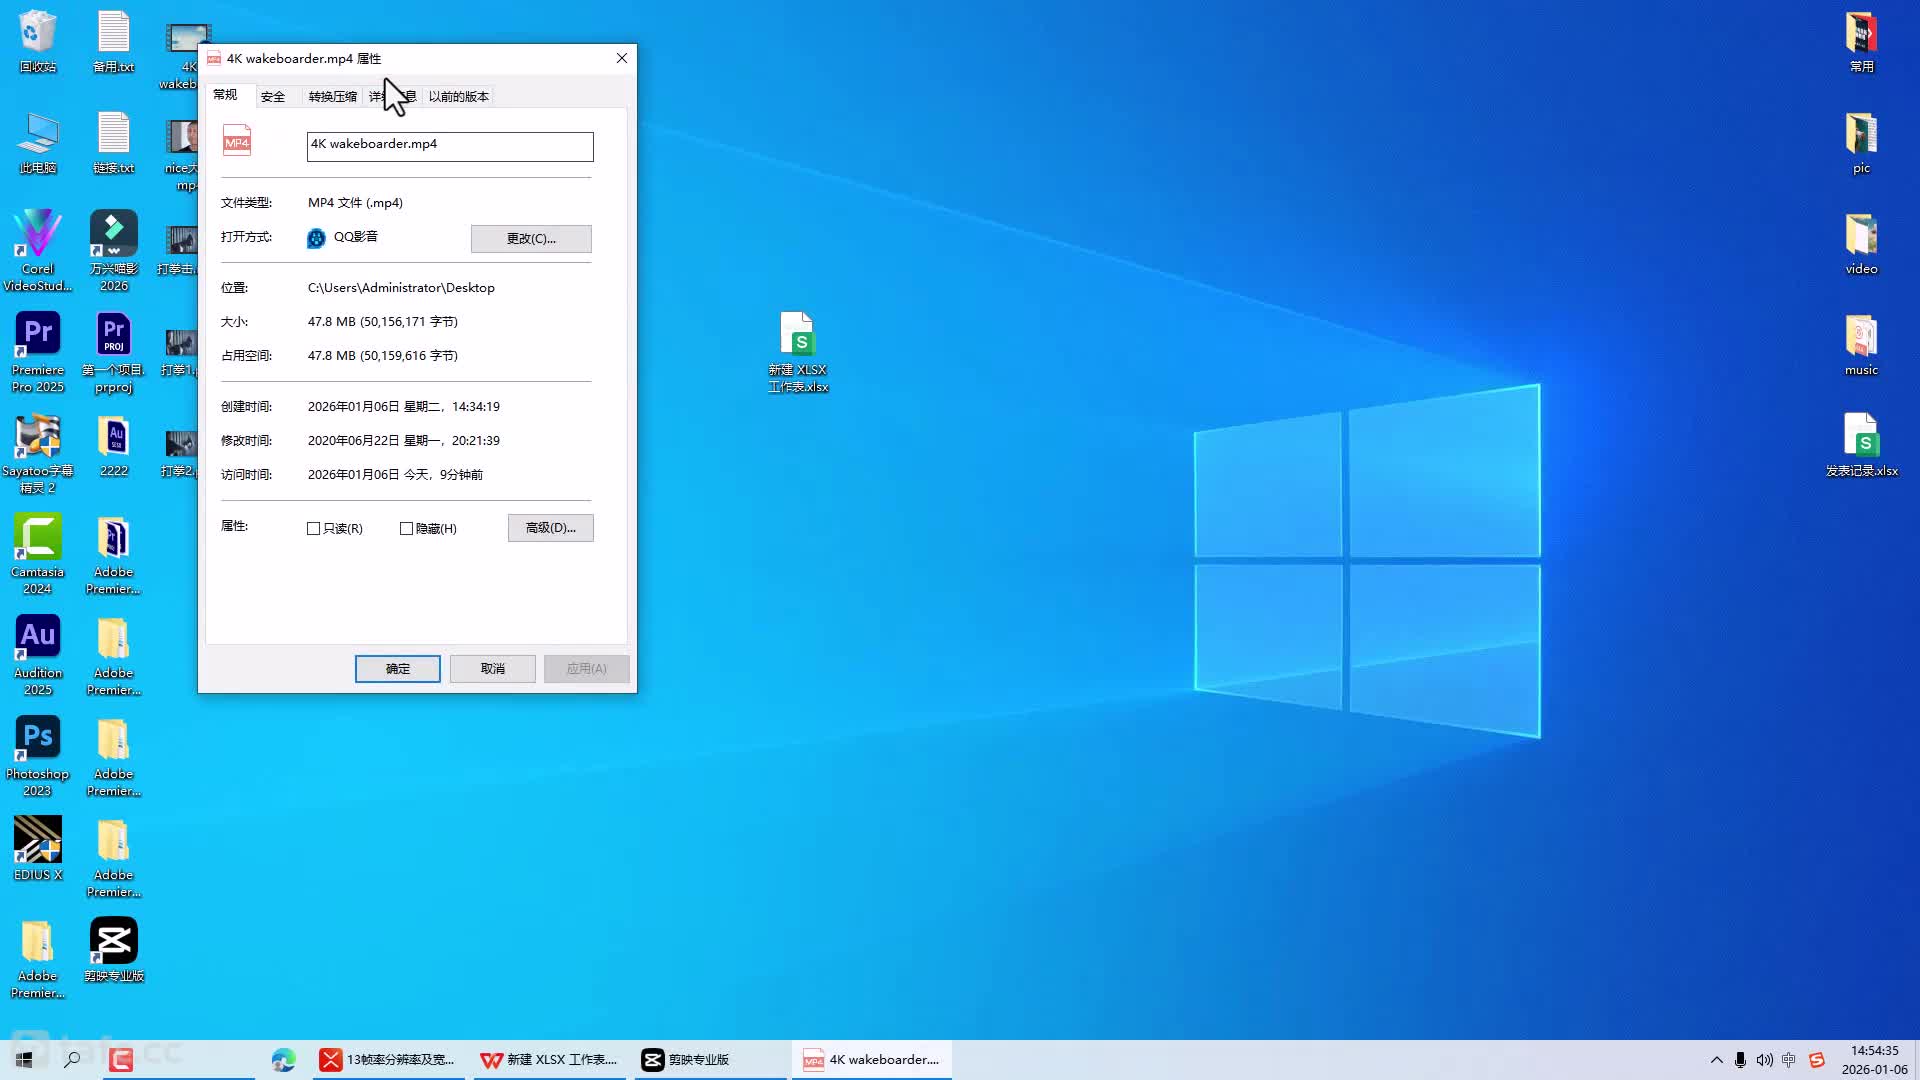1920x1080 pixels.
Task: Open the EDIUS X desktop icon
Action: [38, 841]
